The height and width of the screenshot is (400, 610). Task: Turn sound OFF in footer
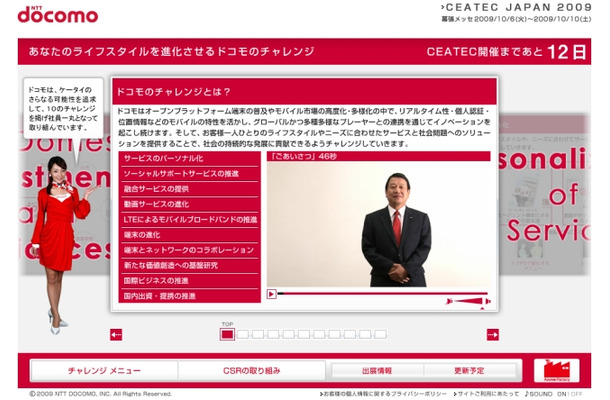577,394
